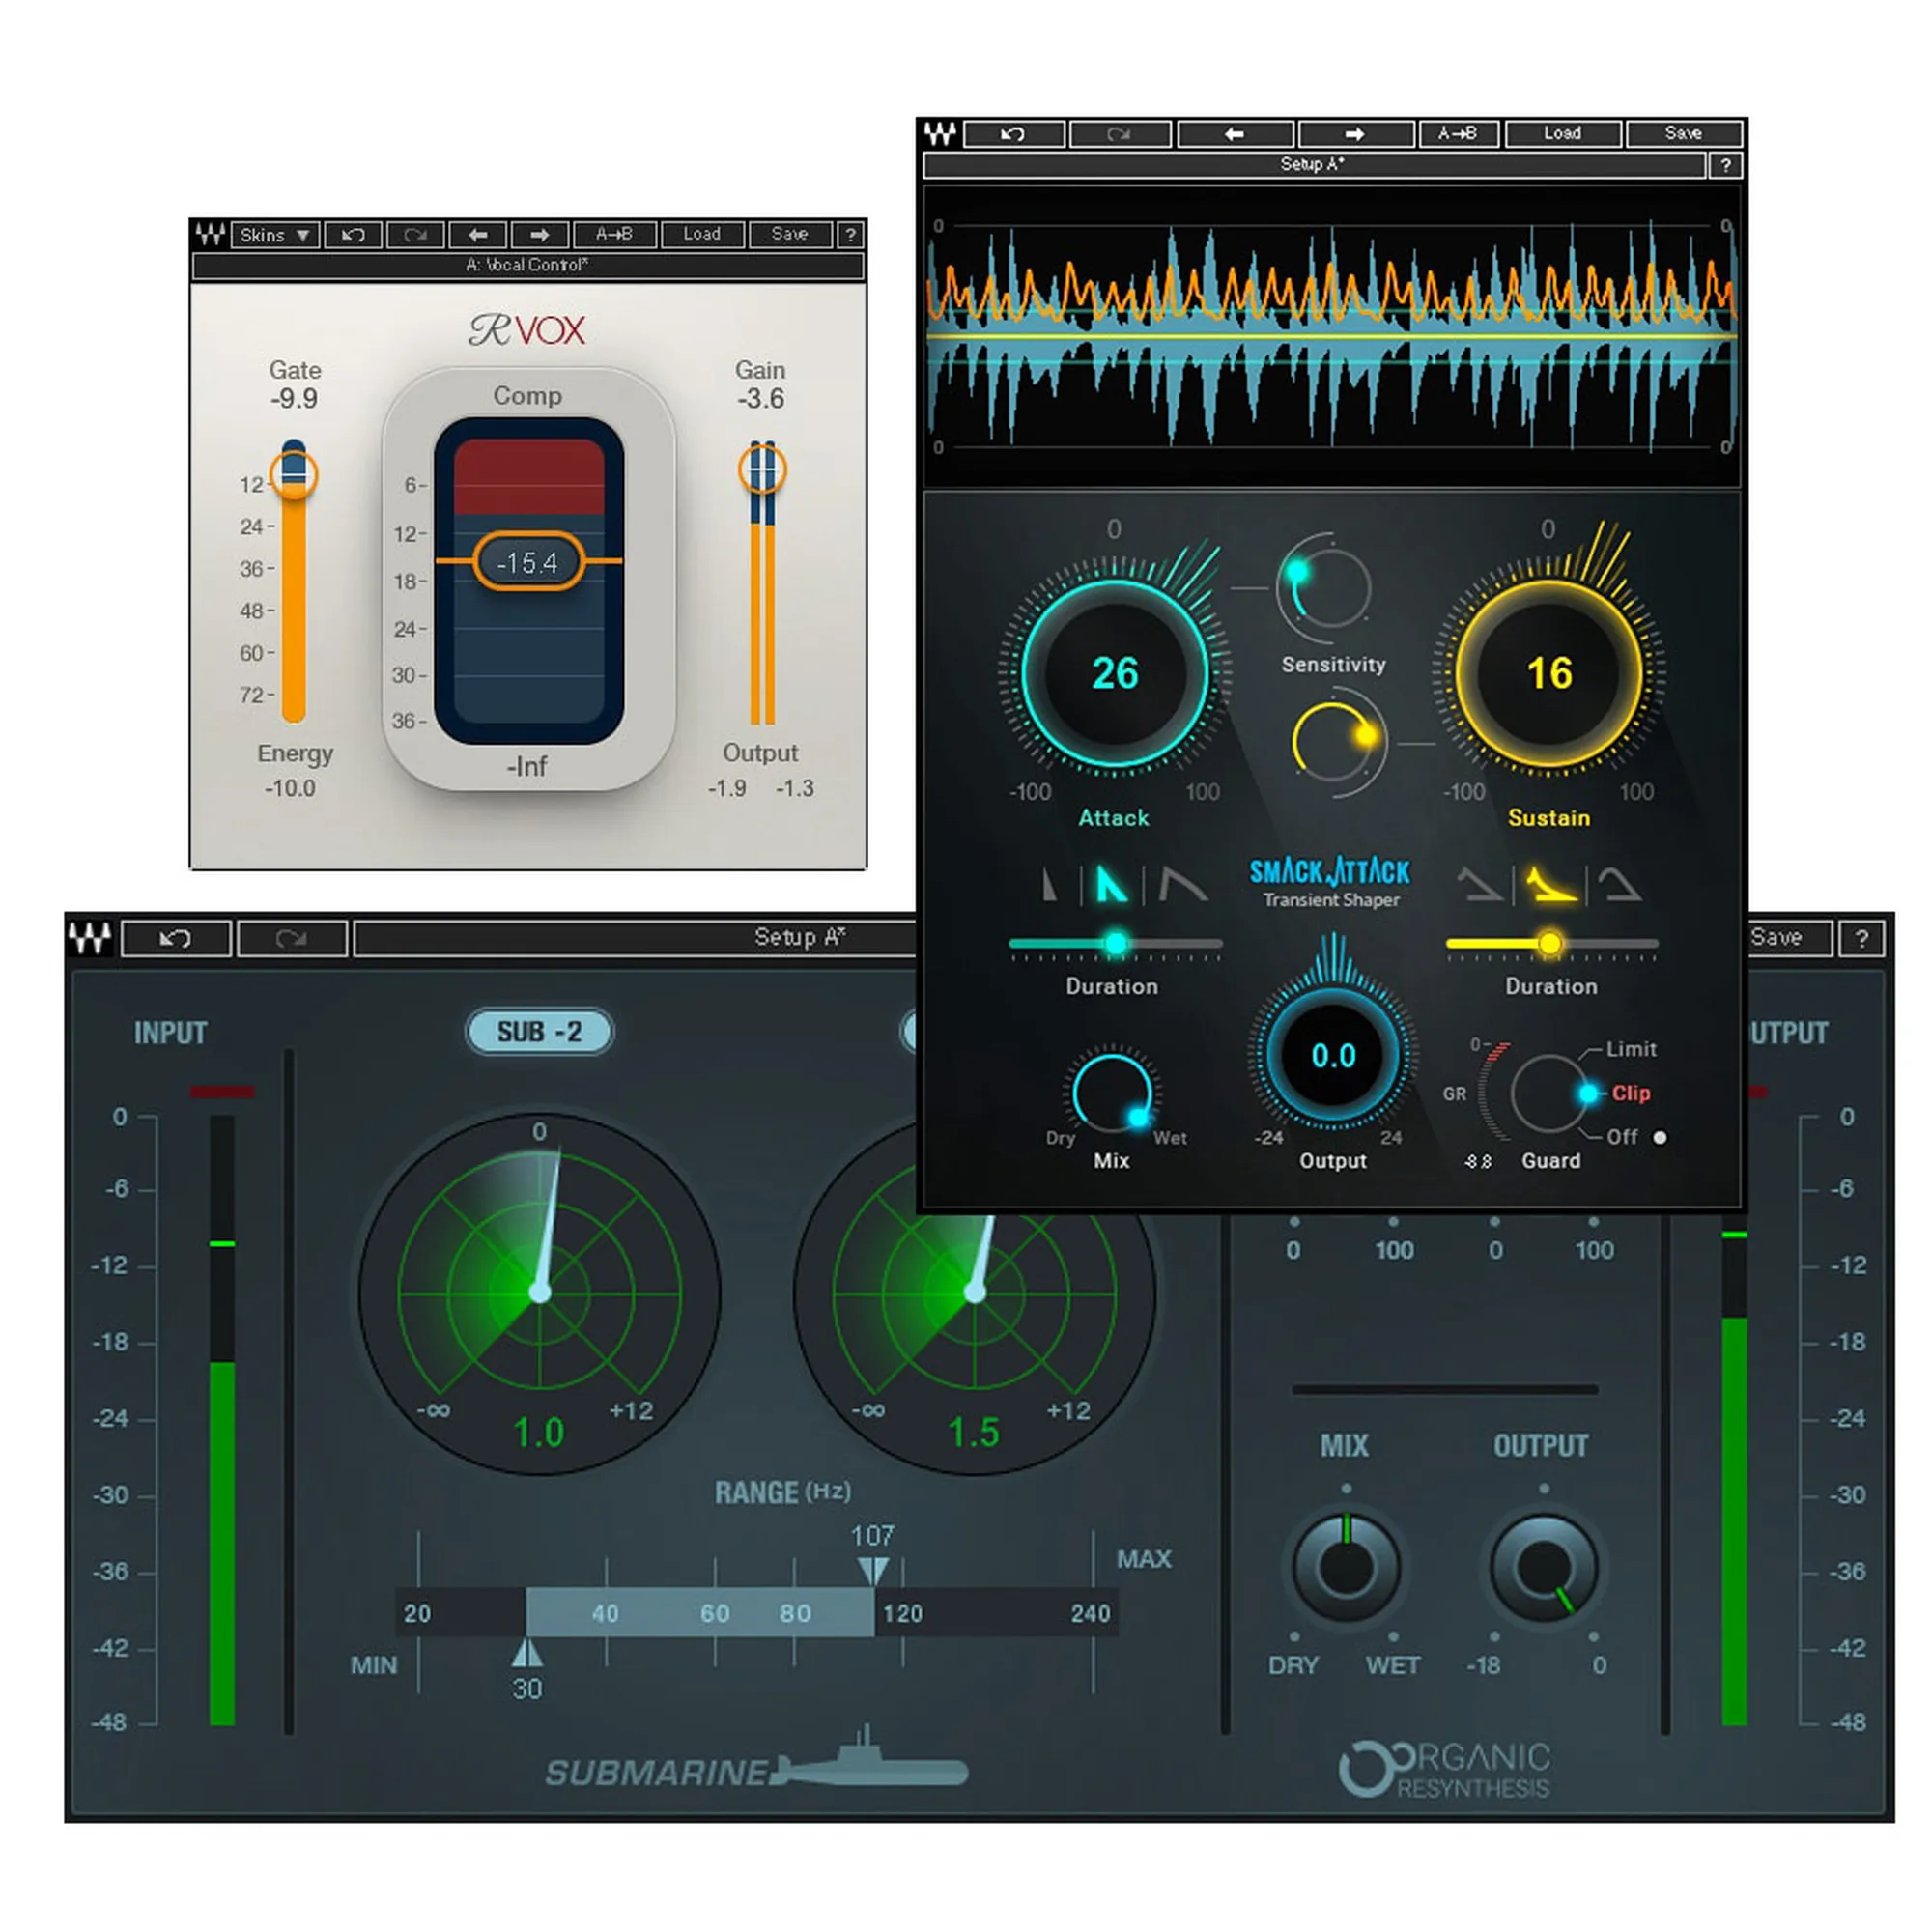Click the RVox Gate slider handle
Image resolution: width=1932 pixels, height=1932 pixels.
pos(294,473)
